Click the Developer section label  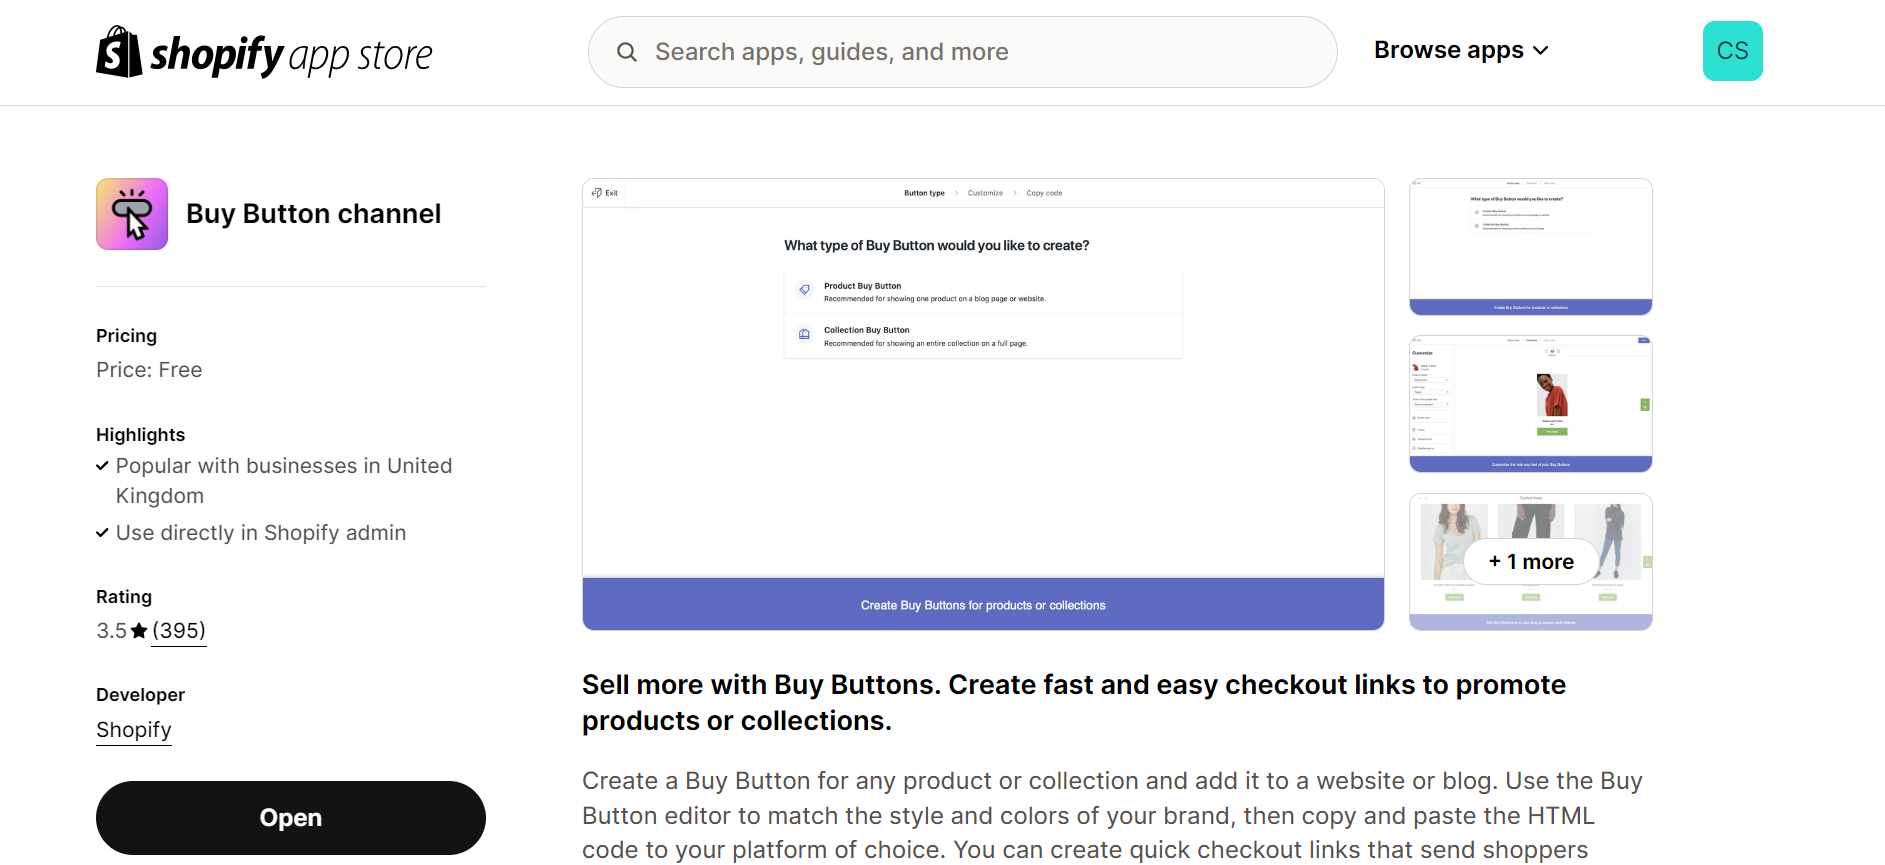pyautogui.click(x=140, y=695)
